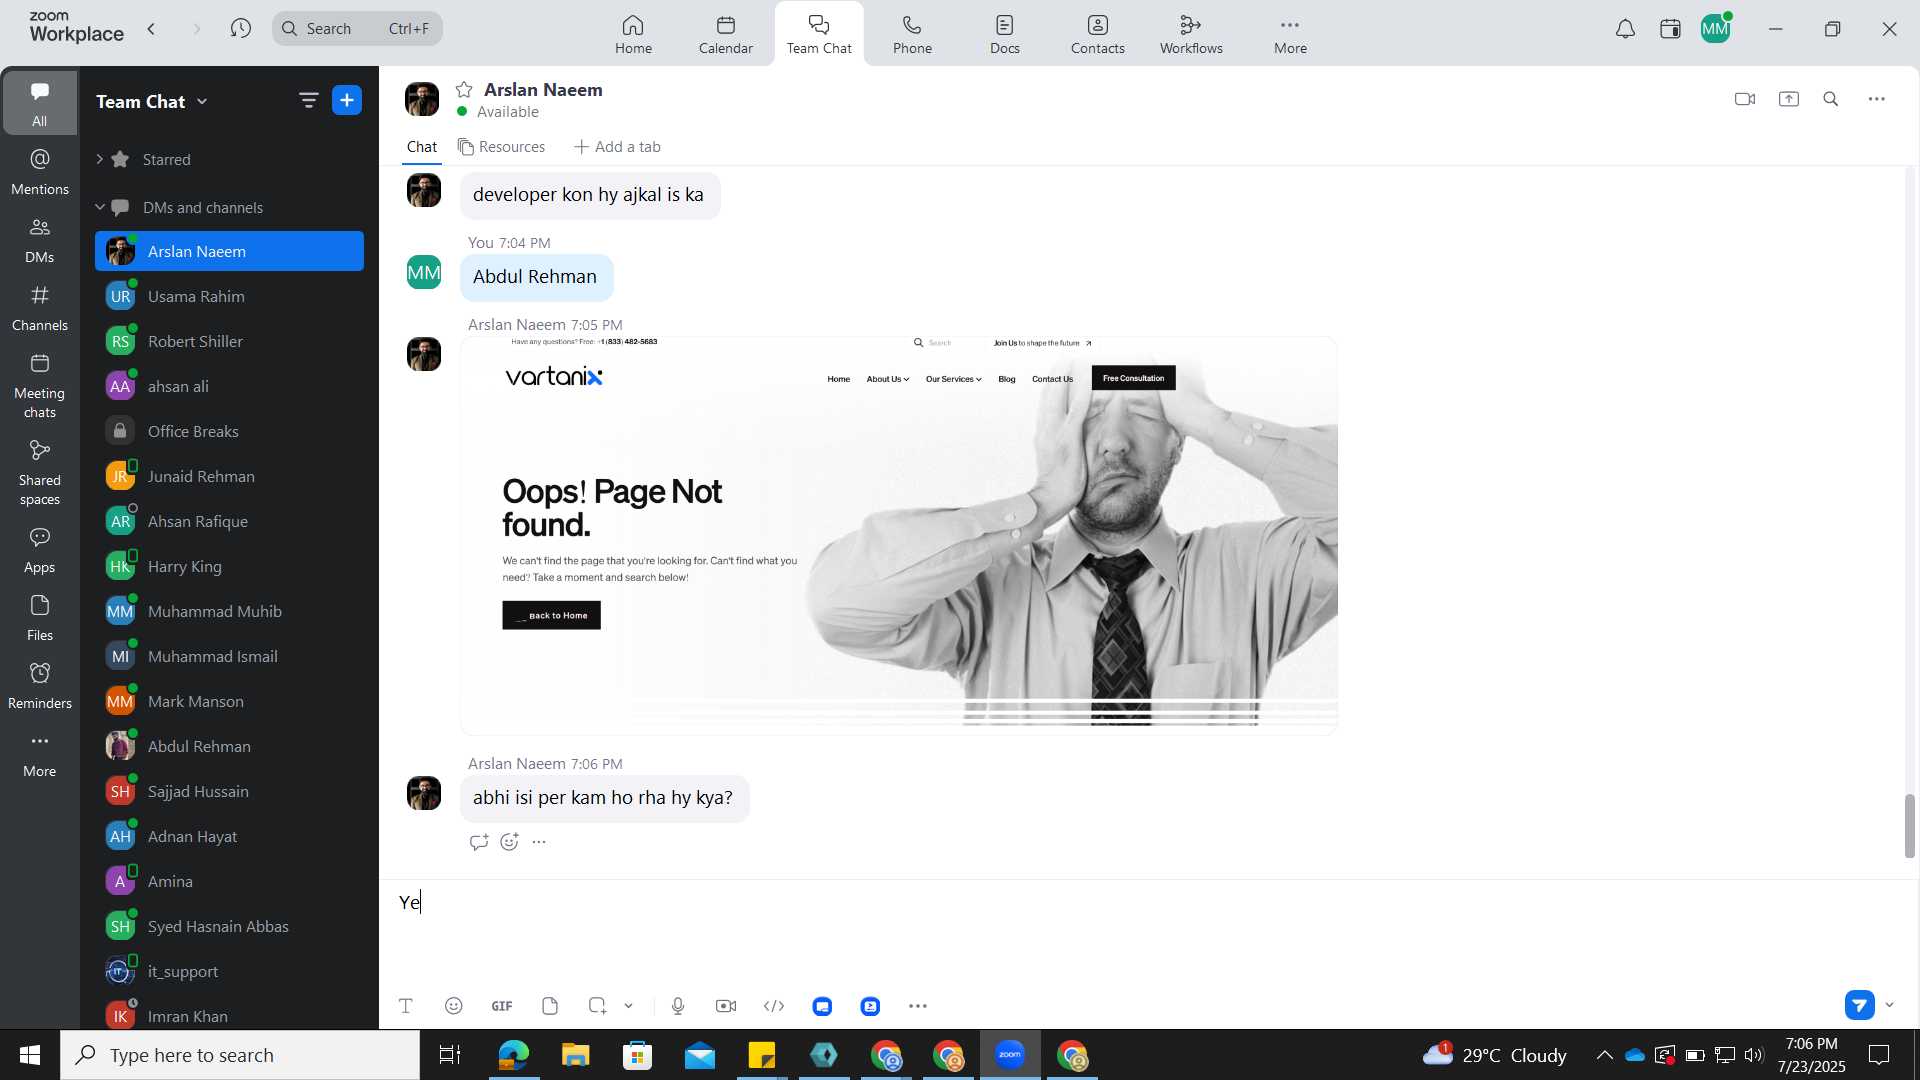The image size is (1920, 1080).
Task: Open the Channels sidebar section
Action: (40, 308)
